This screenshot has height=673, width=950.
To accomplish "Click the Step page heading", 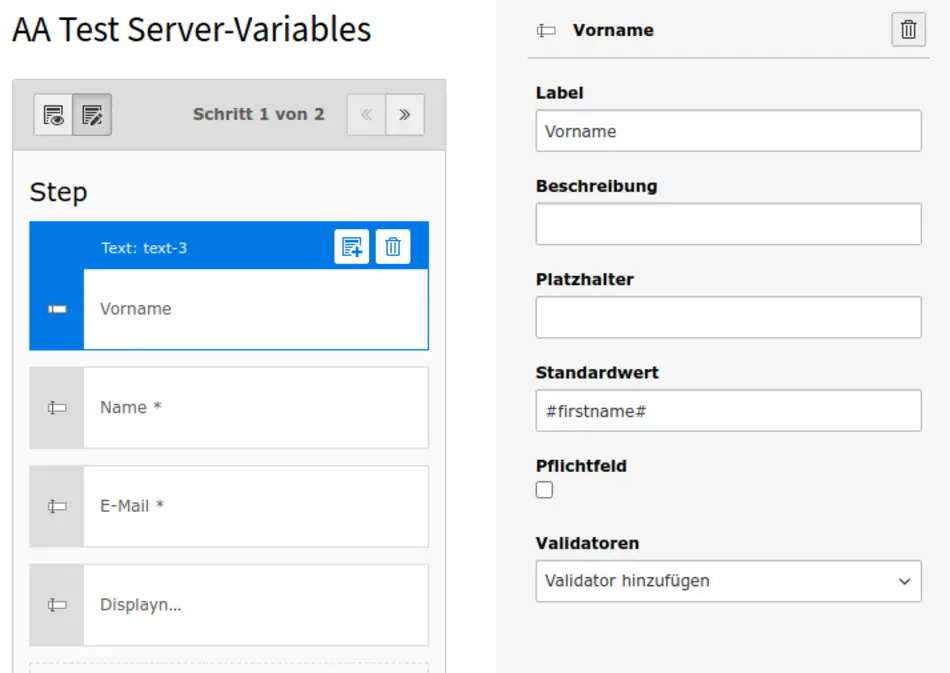I will click(x=58, y=192).
